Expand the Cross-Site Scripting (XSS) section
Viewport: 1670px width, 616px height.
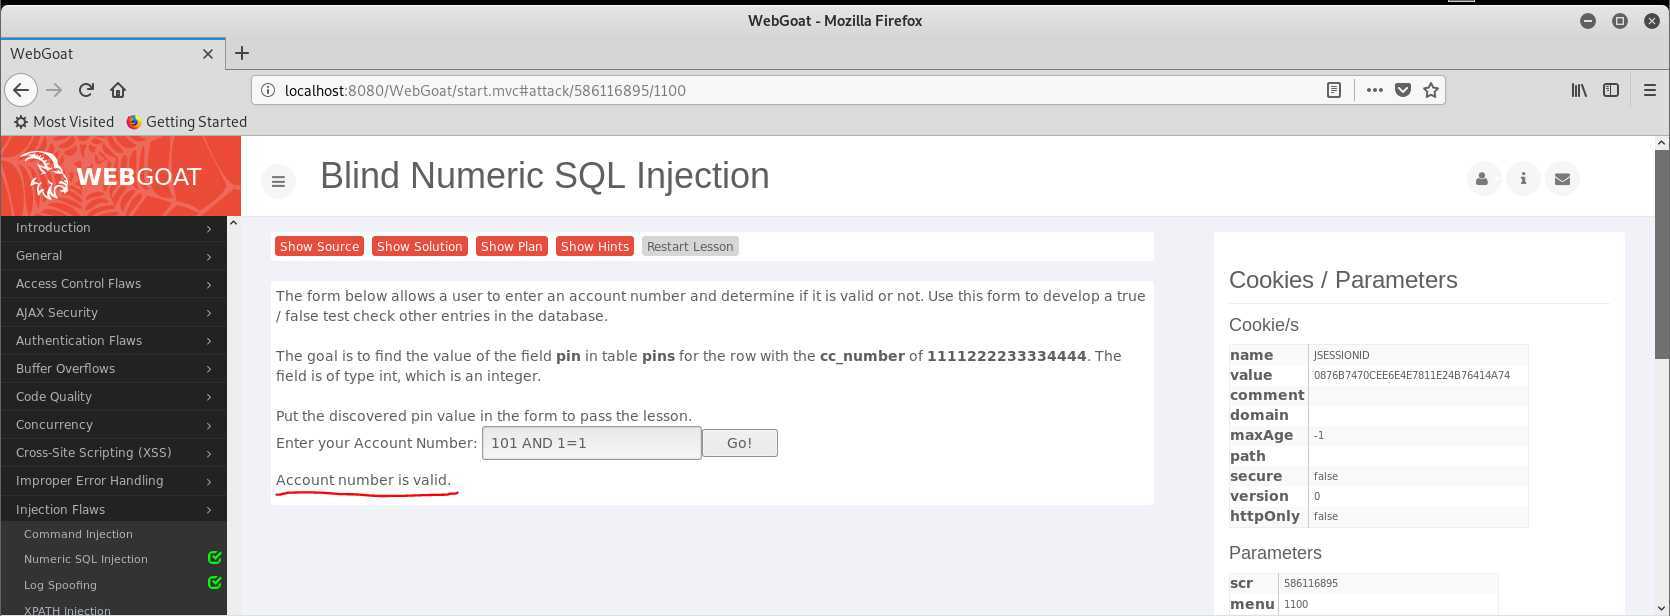[x=114, y=453]
